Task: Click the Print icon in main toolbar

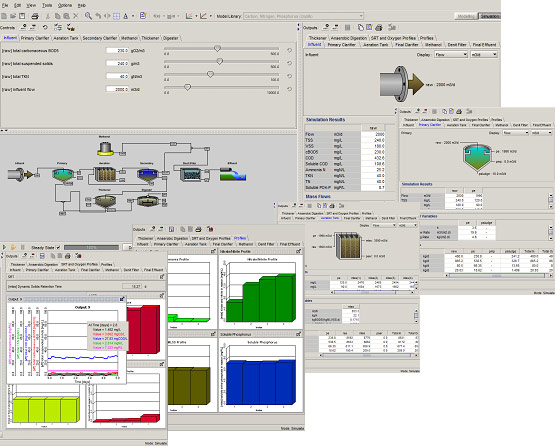Action: click(x=35, y=16)
